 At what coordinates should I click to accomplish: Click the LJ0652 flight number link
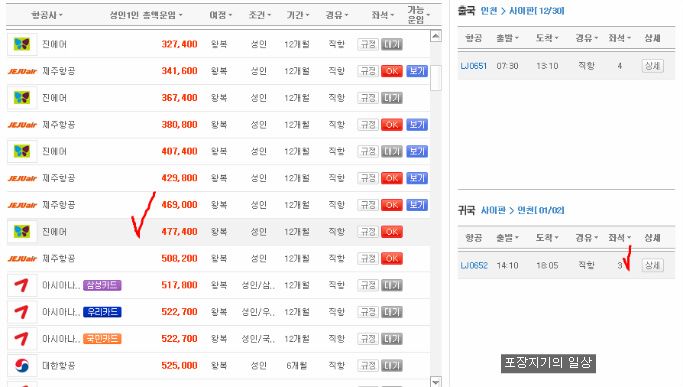coord(474,265)
